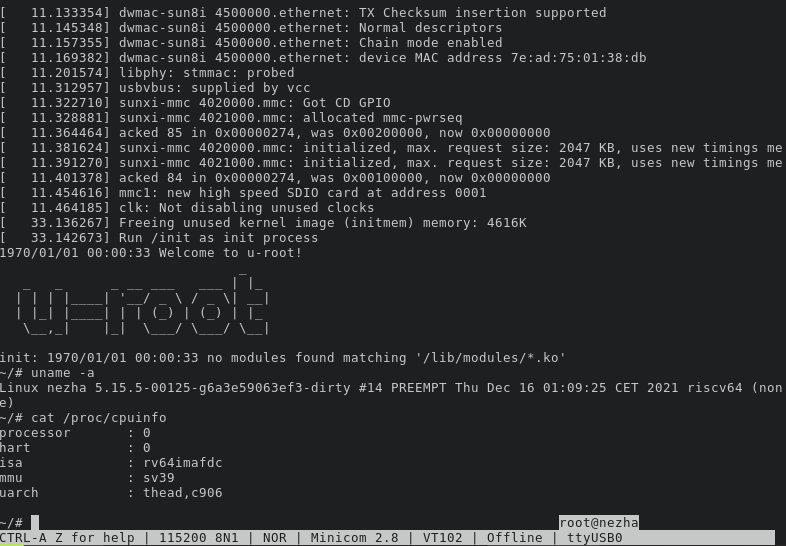
Task: Click 'Run /init as init process' line
Action: [x=159, y=238]
